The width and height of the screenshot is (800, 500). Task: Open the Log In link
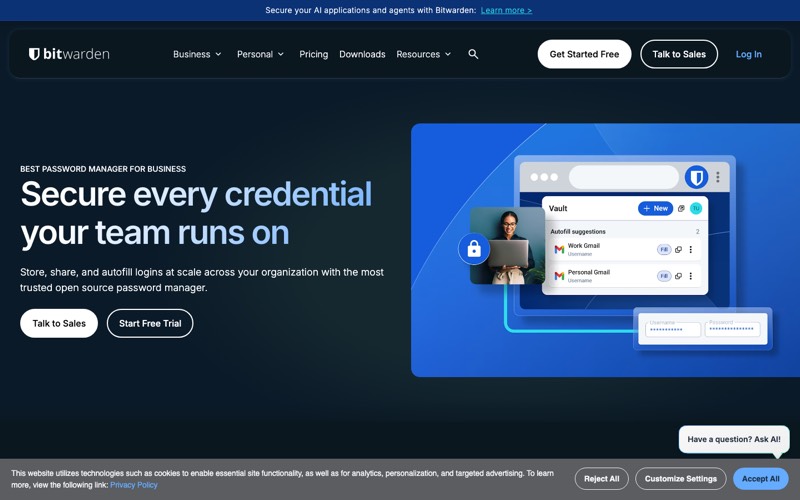[x=748, y=54]
